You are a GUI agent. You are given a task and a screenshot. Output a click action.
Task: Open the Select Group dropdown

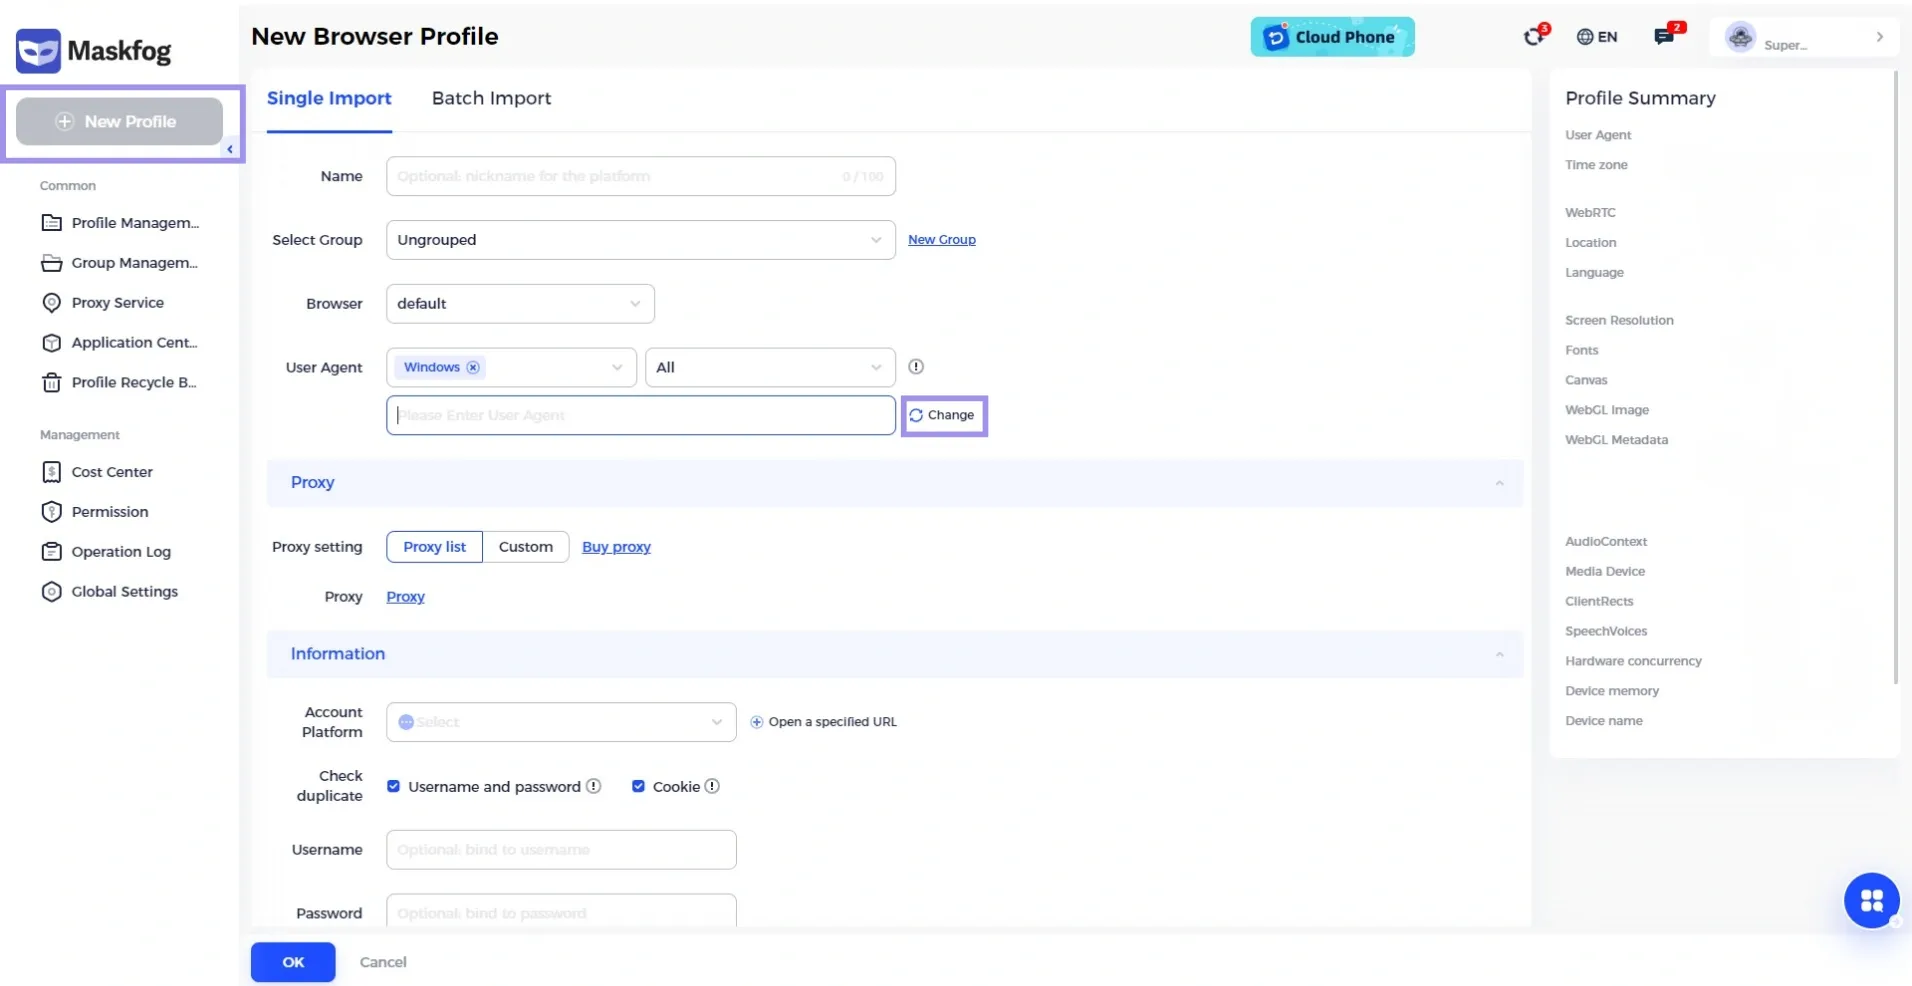[x=640, y=240]
